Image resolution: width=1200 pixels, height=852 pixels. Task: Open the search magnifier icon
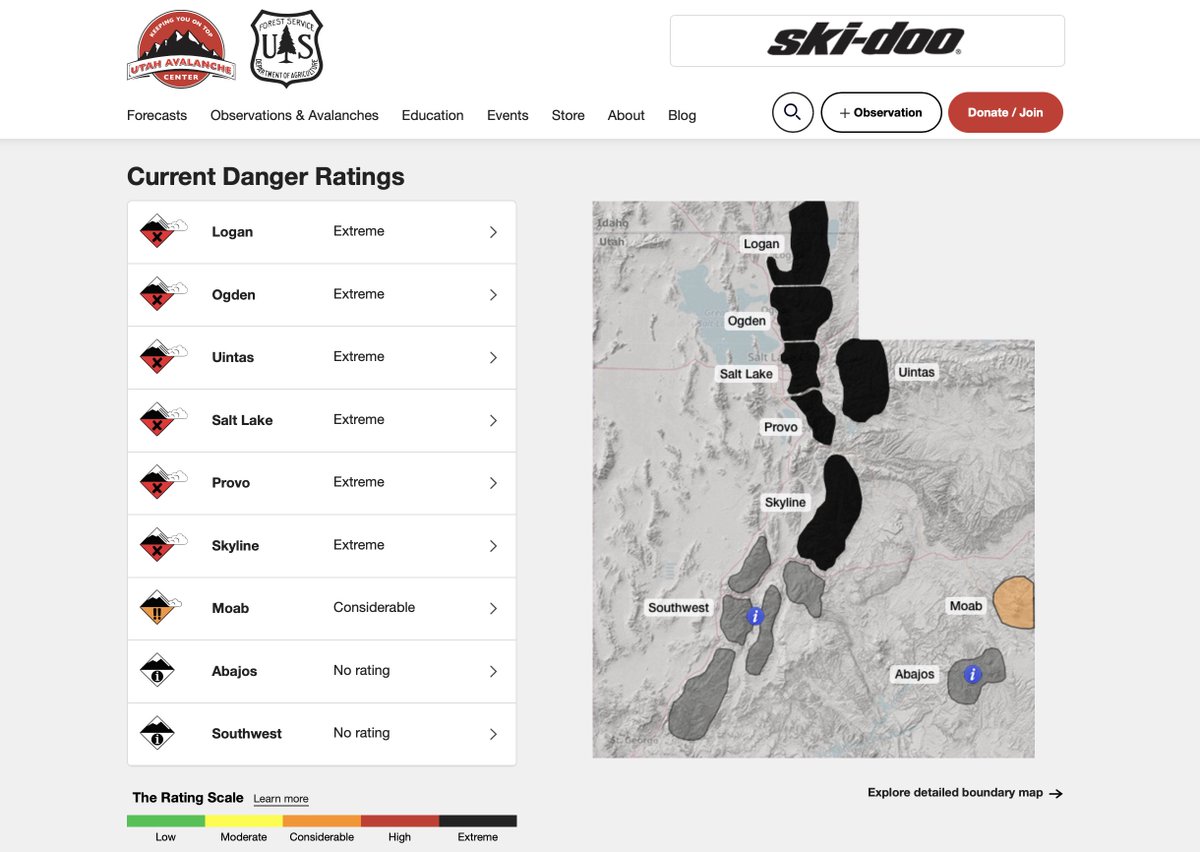tap(792, 112)
